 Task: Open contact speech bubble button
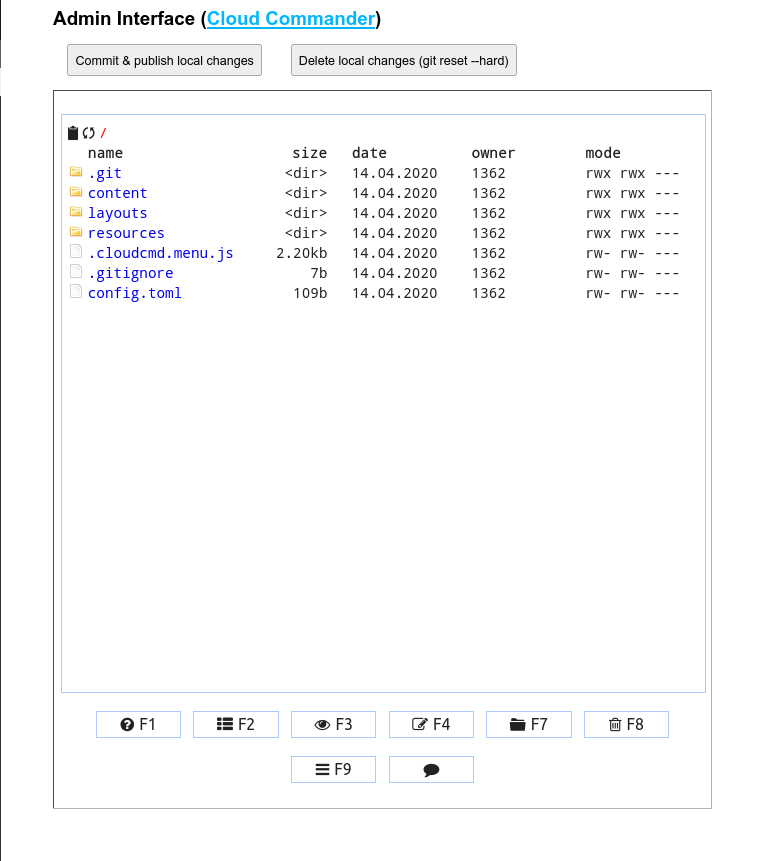point(431,769)
